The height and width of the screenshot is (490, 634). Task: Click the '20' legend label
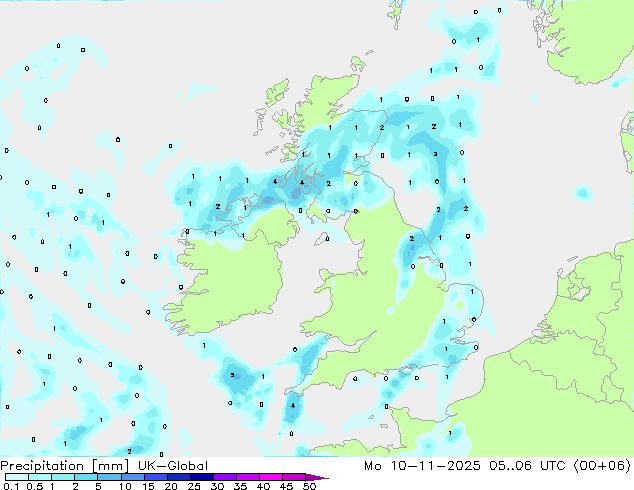point(171,486)
